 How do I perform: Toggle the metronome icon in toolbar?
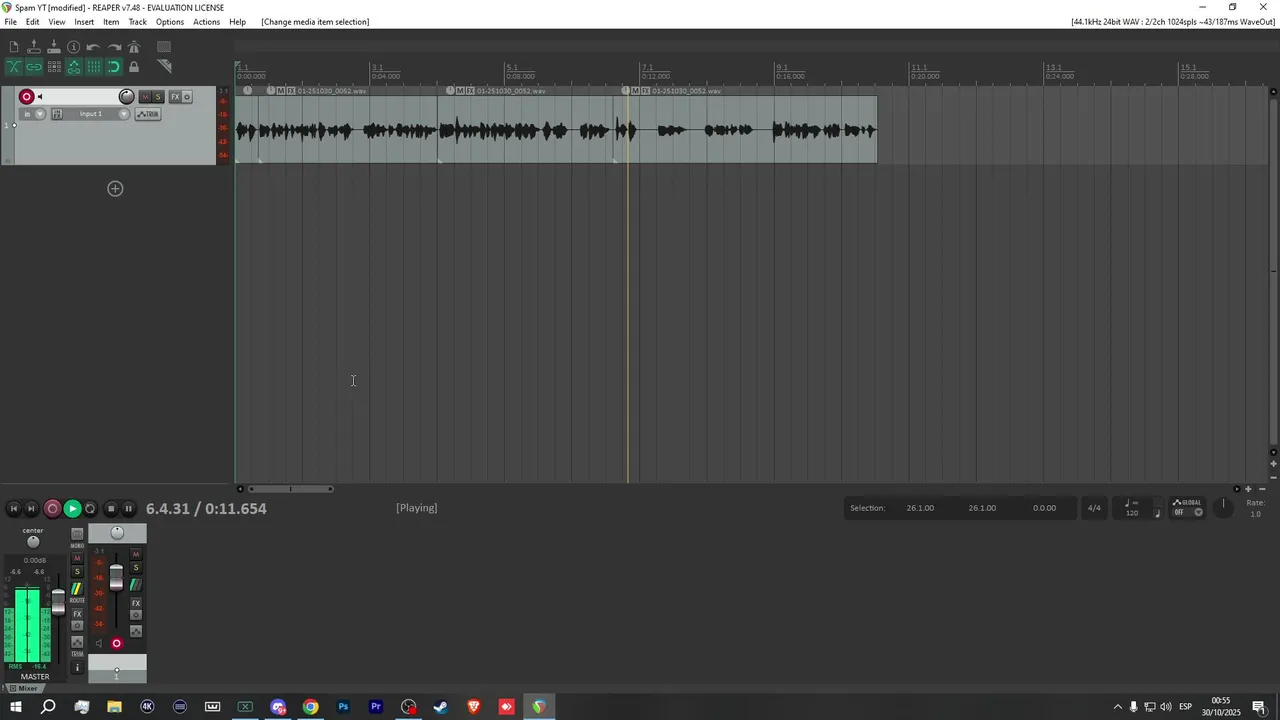point(134,47)
